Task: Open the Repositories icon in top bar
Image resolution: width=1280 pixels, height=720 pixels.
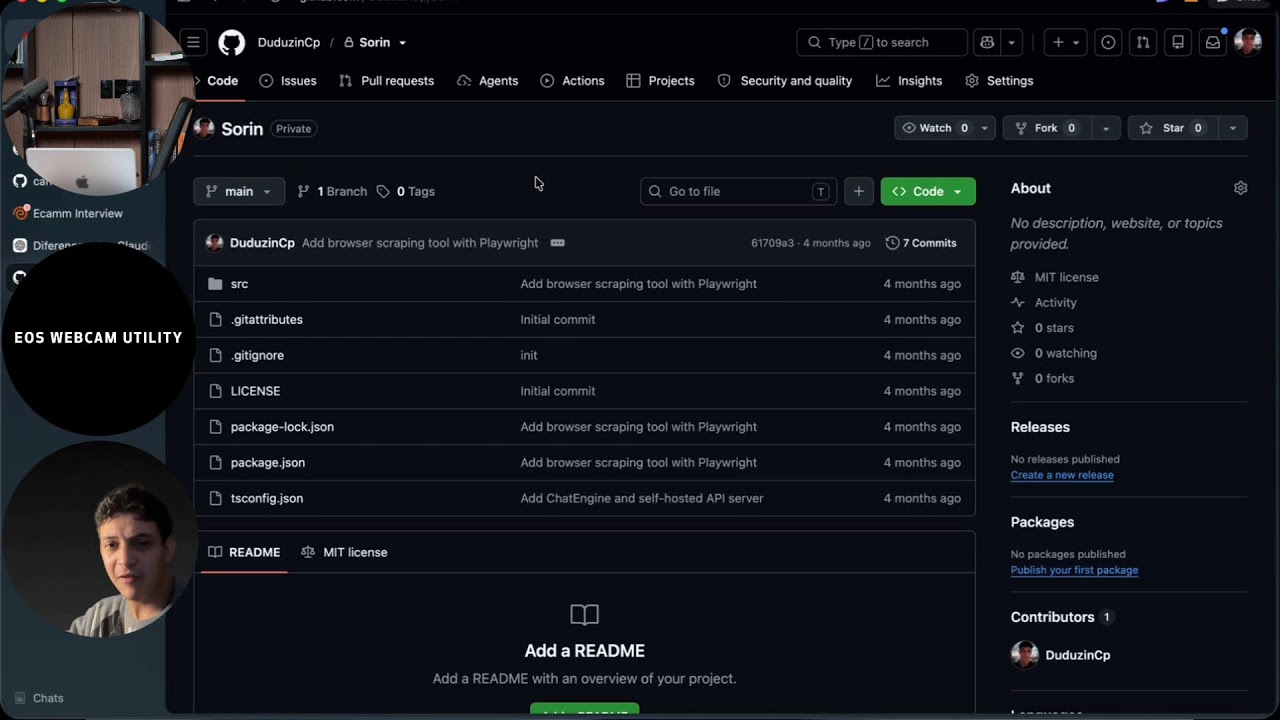Action: 1178,42
